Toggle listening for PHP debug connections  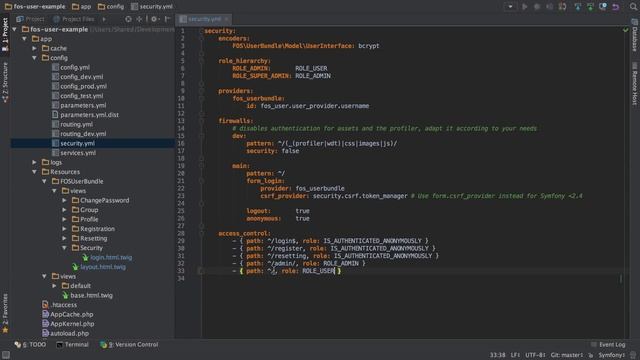click(562, 7)
